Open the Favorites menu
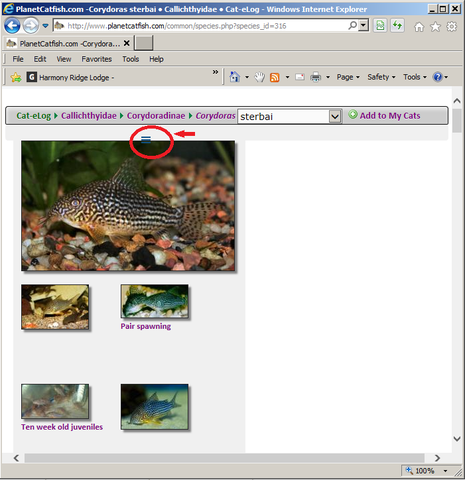 (x=97, y=59)
